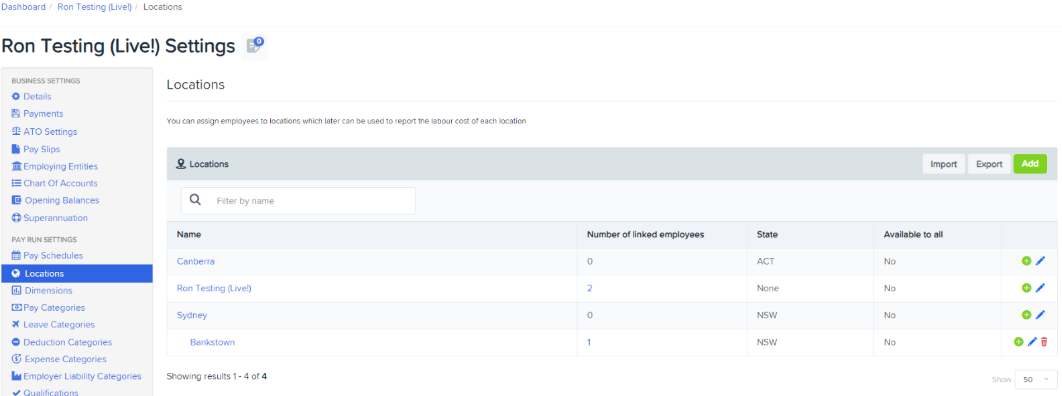Go to ATO Settings menu item
Image resolution: width=1062 pixels, height=396 pixels.
(x=44, y=131)
